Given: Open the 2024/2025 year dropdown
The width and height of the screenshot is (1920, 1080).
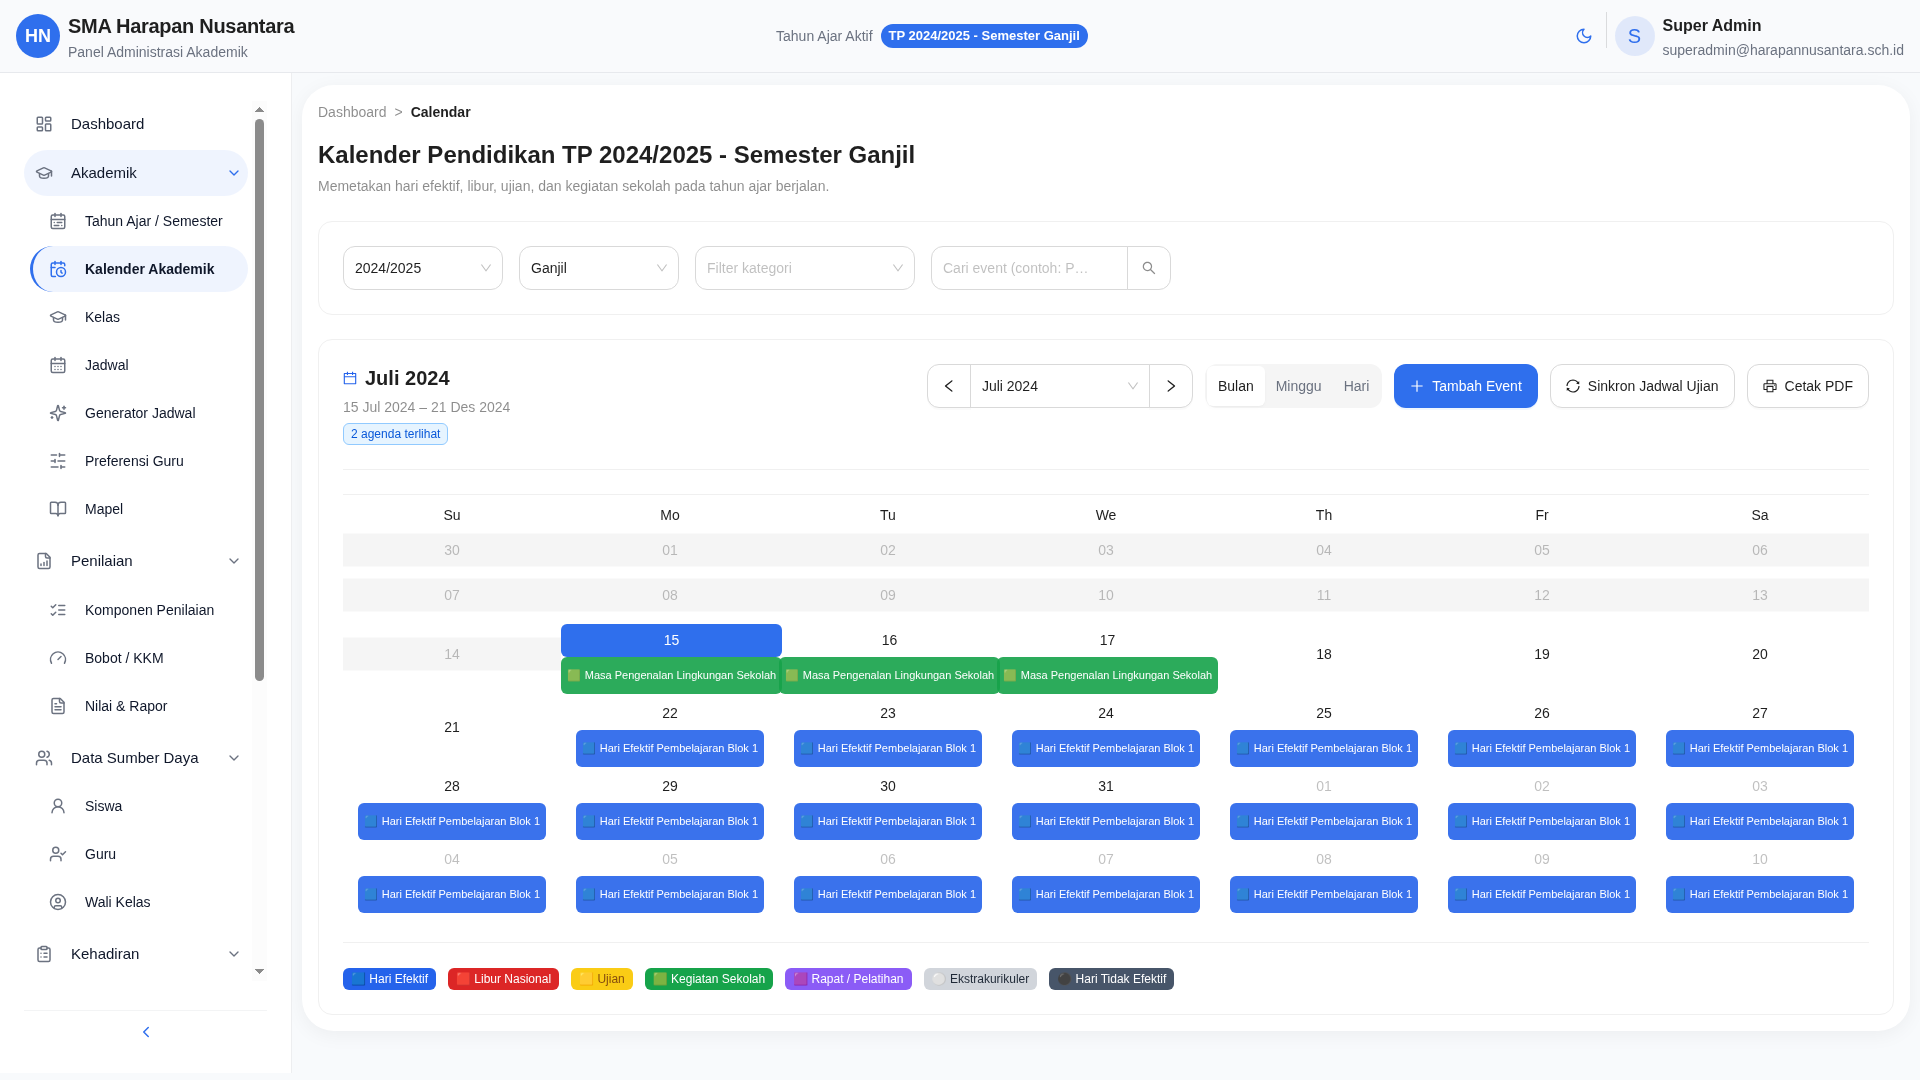Looking at the screenshot, I should tap(422, 267).
